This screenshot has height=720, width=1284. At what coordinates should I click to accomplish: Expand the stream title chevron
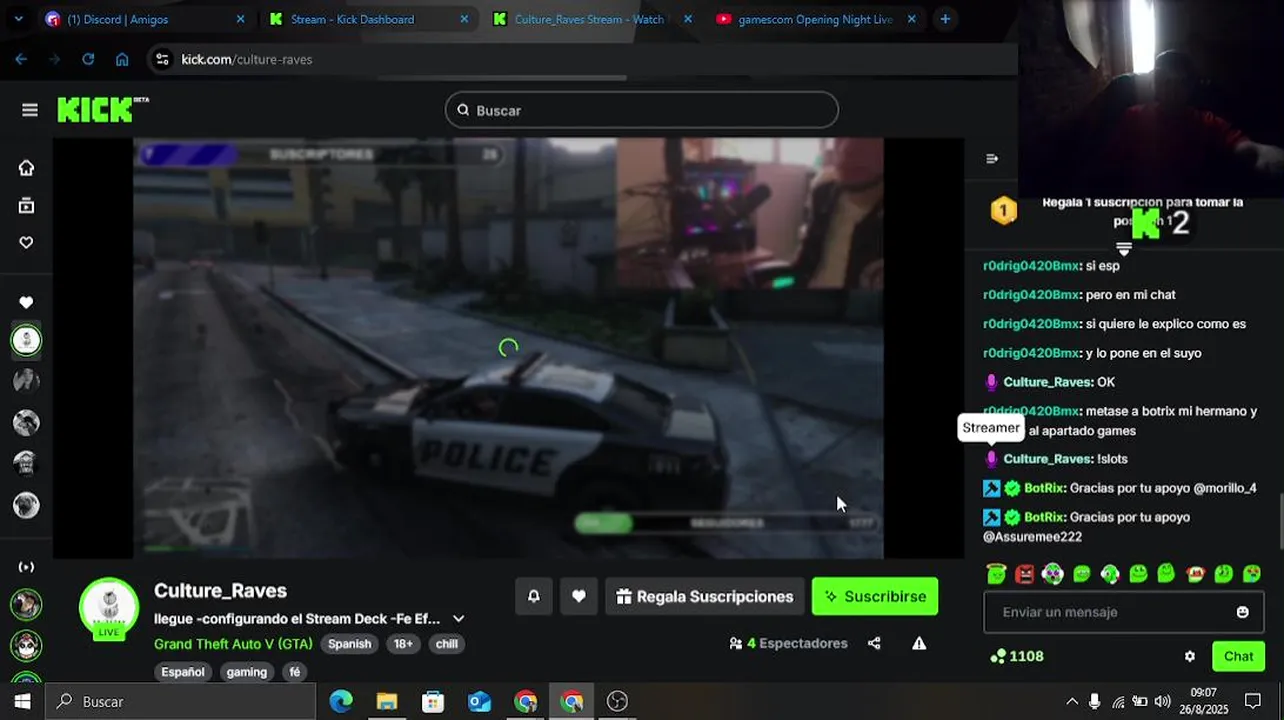coord(458,619)
